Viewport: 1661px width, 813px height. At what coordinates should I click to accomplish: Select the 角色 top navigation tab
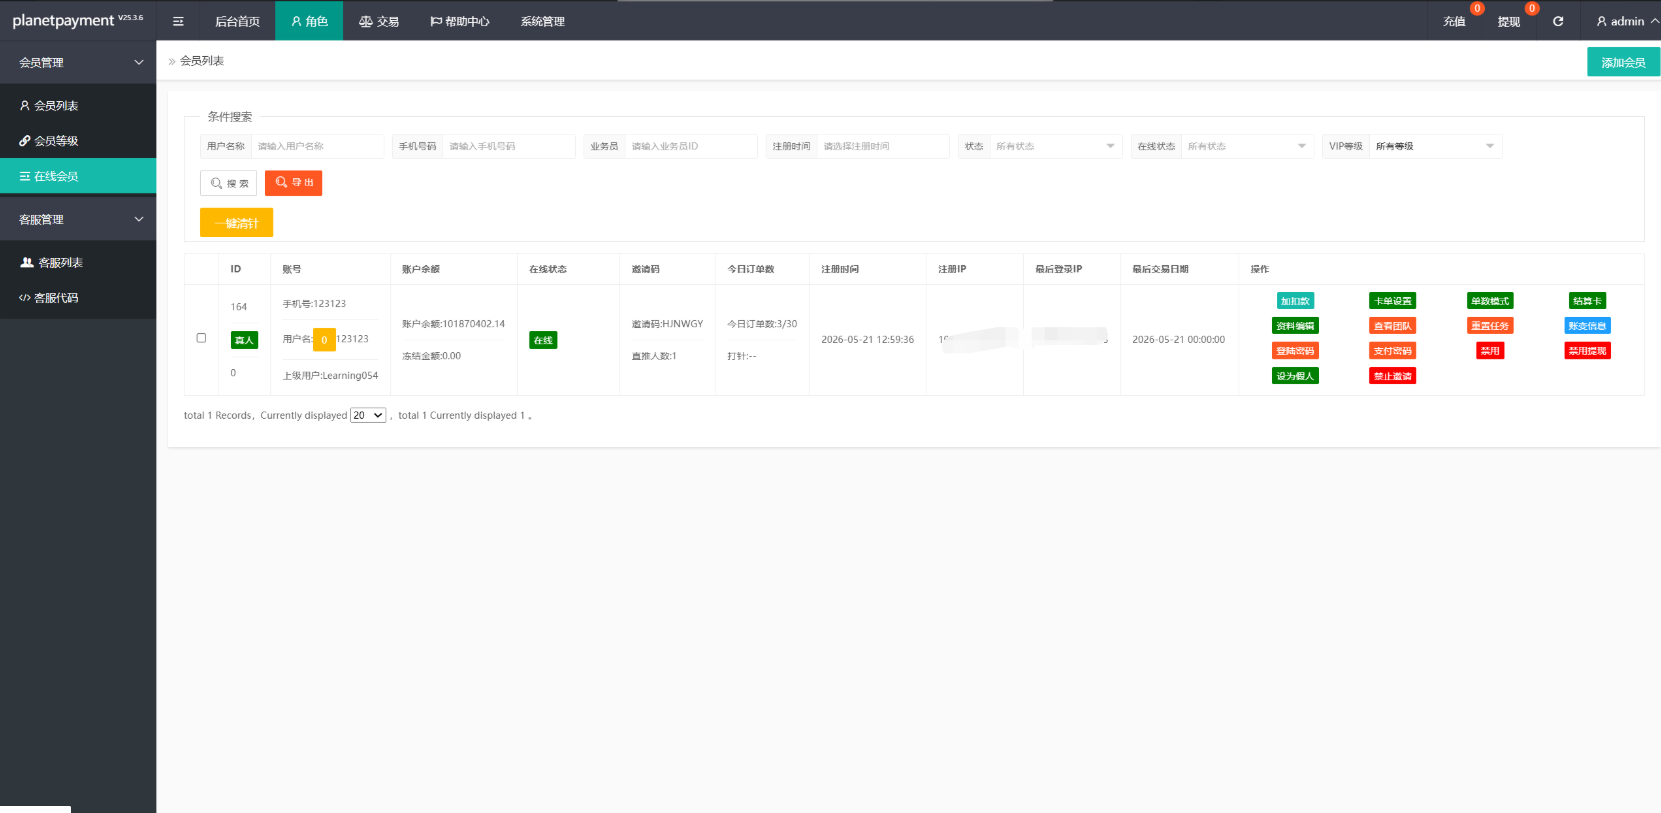point(309,21)
